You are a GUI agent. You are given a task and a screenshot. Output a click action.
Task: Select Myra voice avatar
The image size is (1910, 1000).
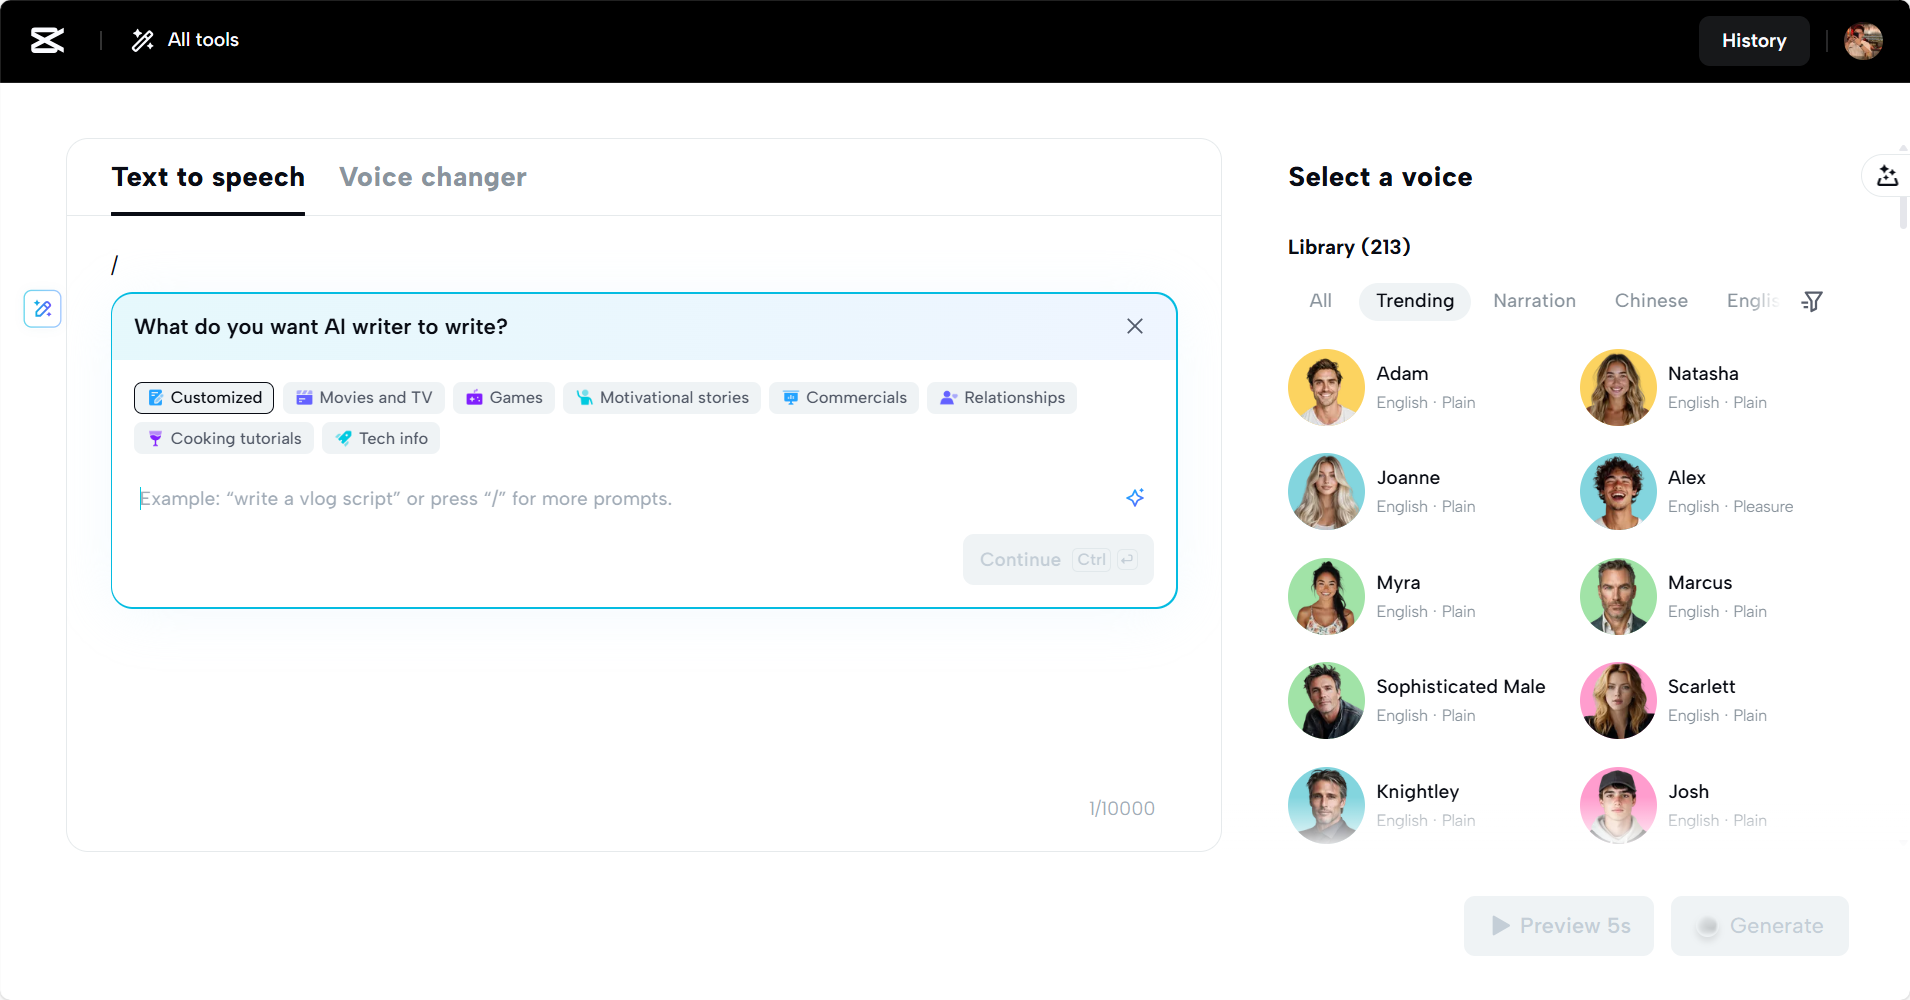tap(1326, 596)
